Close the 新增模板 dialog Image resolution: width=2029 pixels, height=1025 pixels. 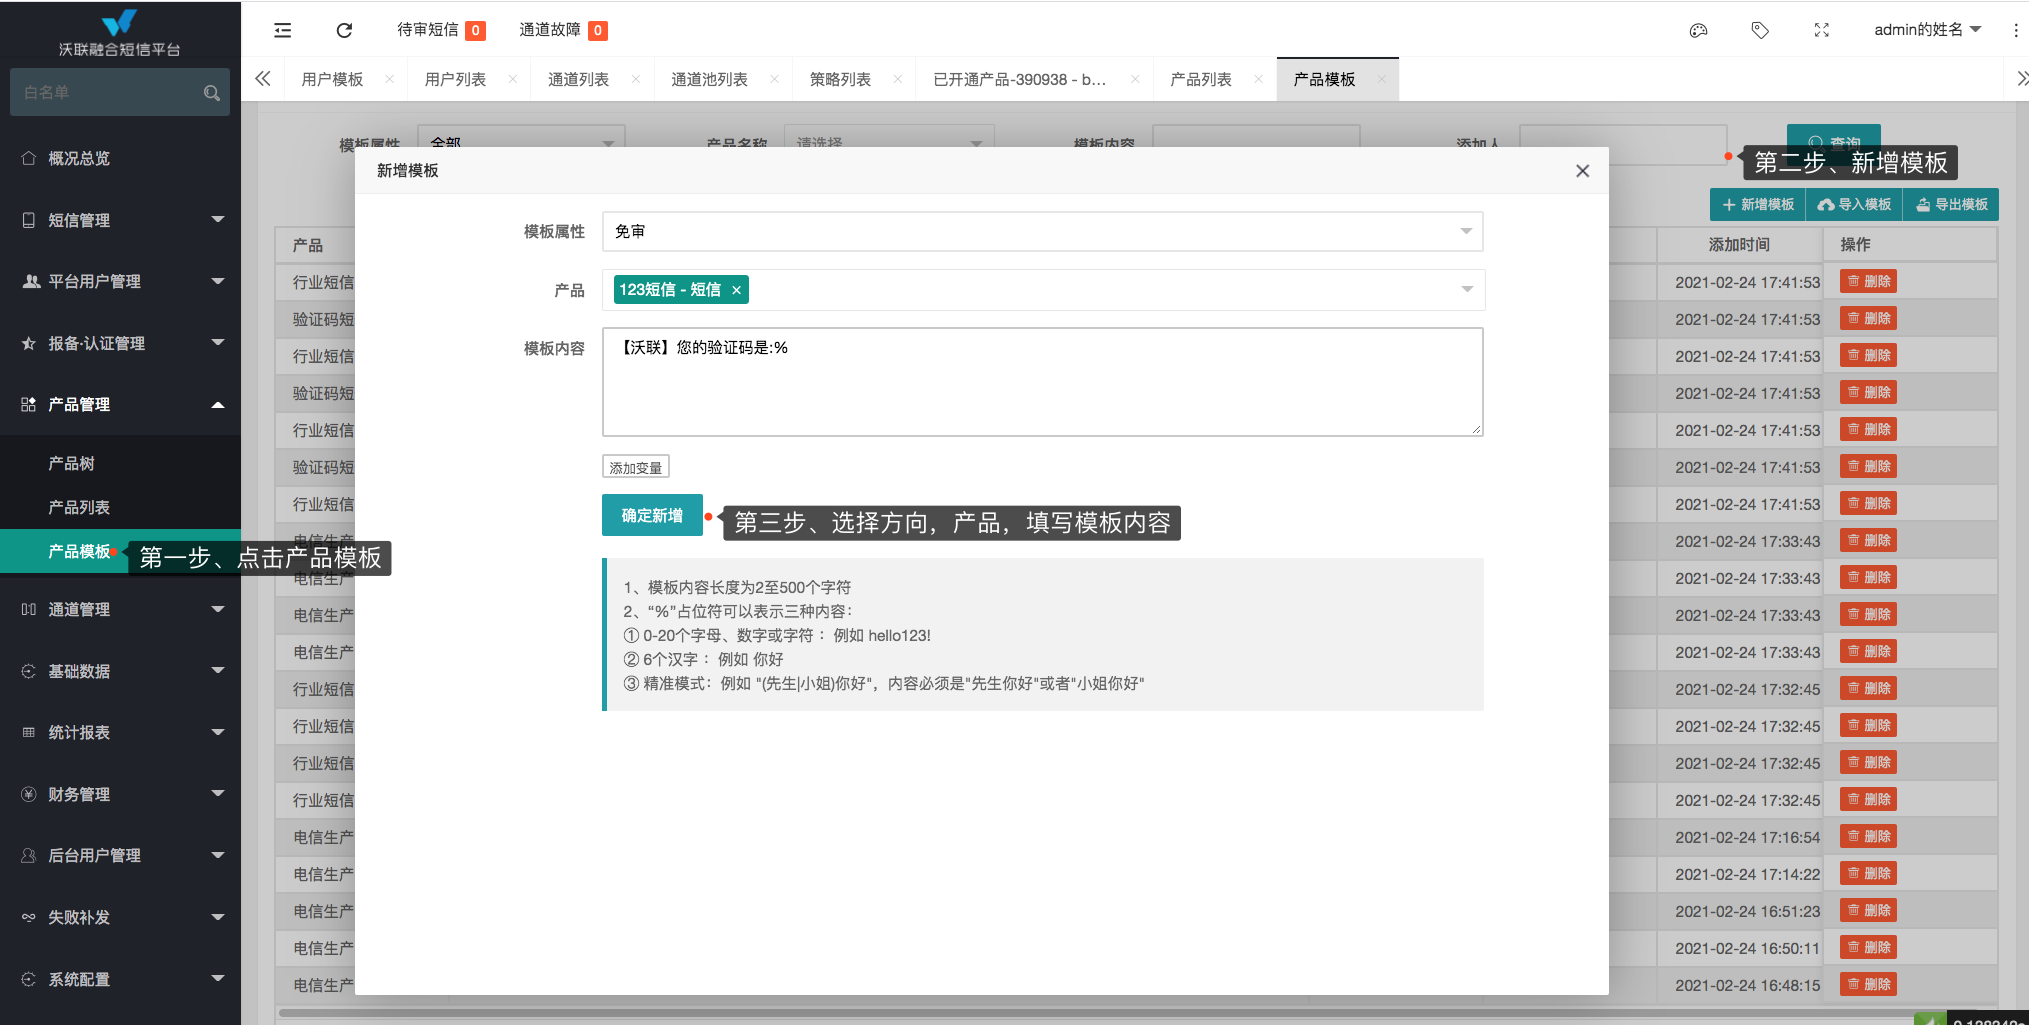click(x=1582, y=171)
